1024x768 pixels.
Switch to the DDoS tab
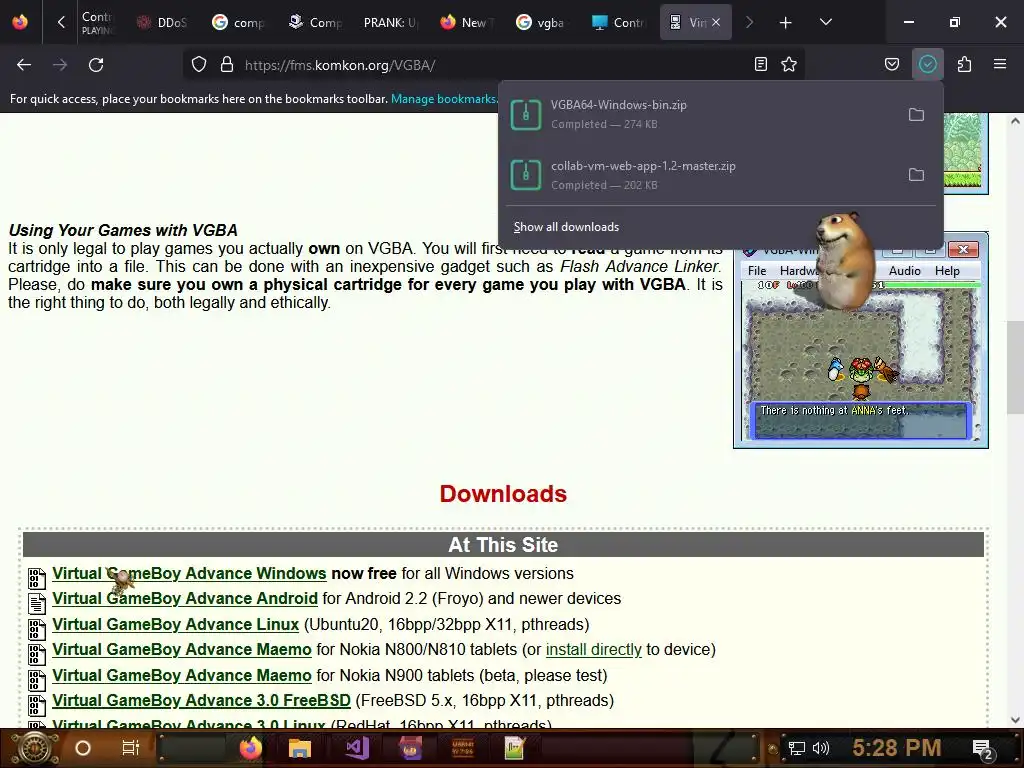click(162, 23)
